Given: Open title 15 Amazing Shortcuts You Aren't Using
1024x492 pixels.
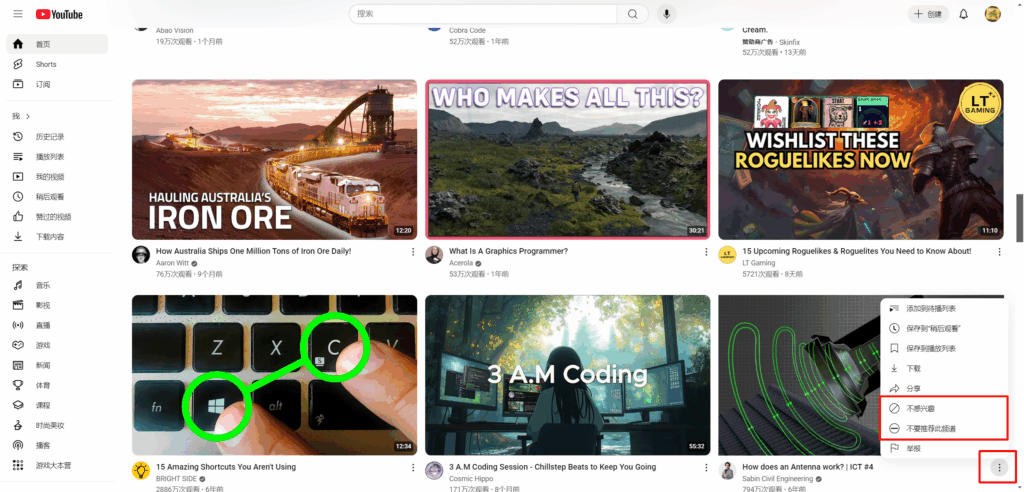Looking at the screenshot, I should tap(226, 467).
